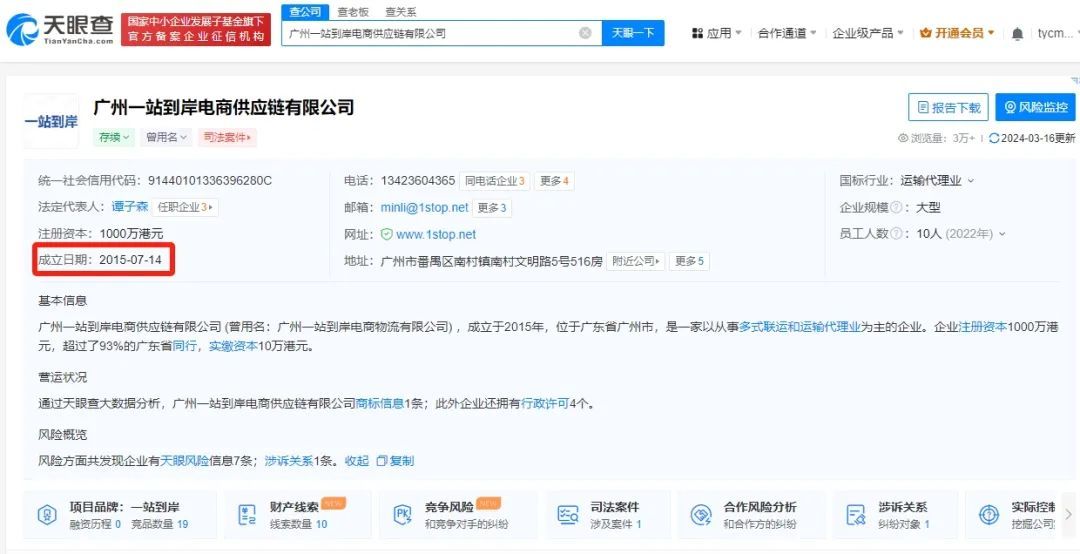The width and height of the screenshot is (1080, 554).
Task: Click the phone number 13423604365
Action: [x=418, y=181]
